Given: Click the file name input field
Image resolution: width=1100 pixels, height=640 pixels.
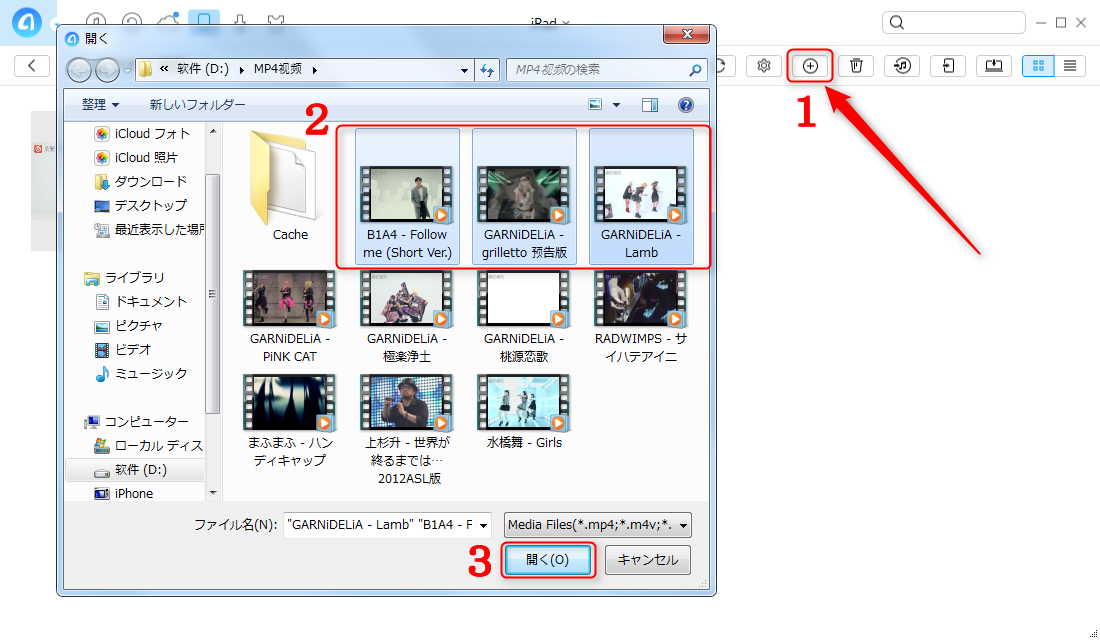Looking at the screenshot, I should [379, 525].
